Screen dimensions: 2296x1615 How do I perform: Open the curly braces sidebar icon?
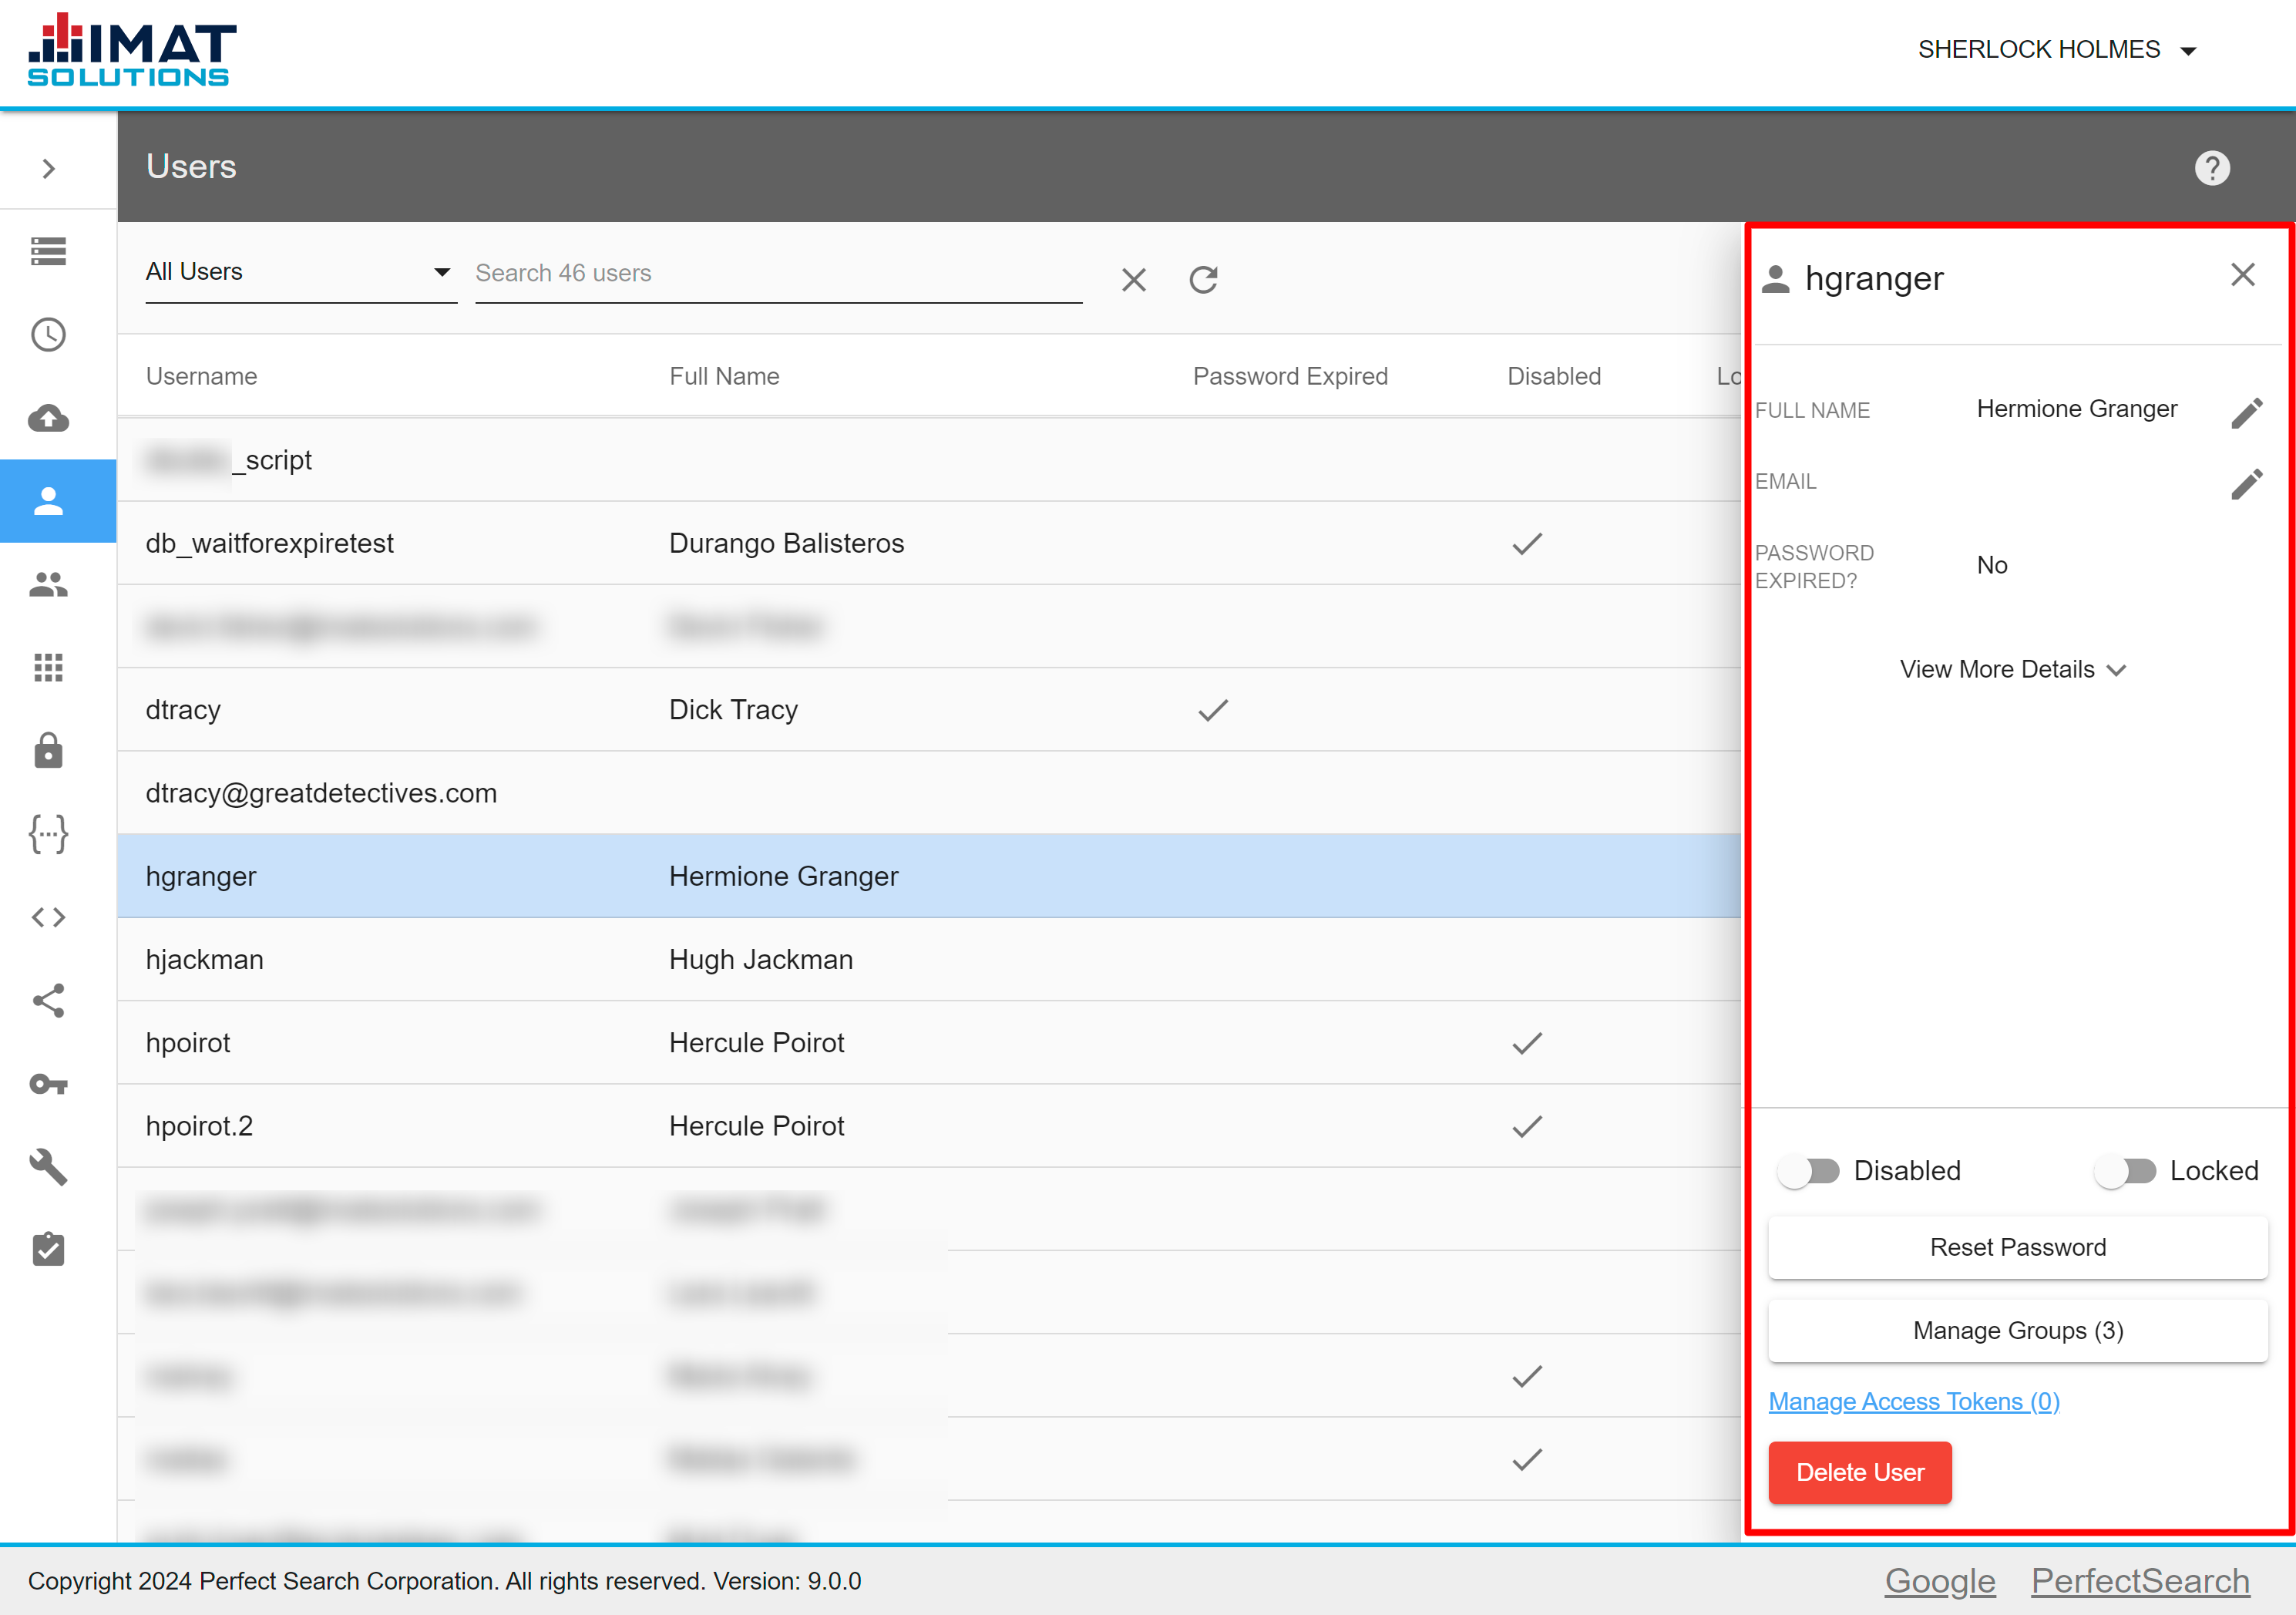tap(48, 834)
